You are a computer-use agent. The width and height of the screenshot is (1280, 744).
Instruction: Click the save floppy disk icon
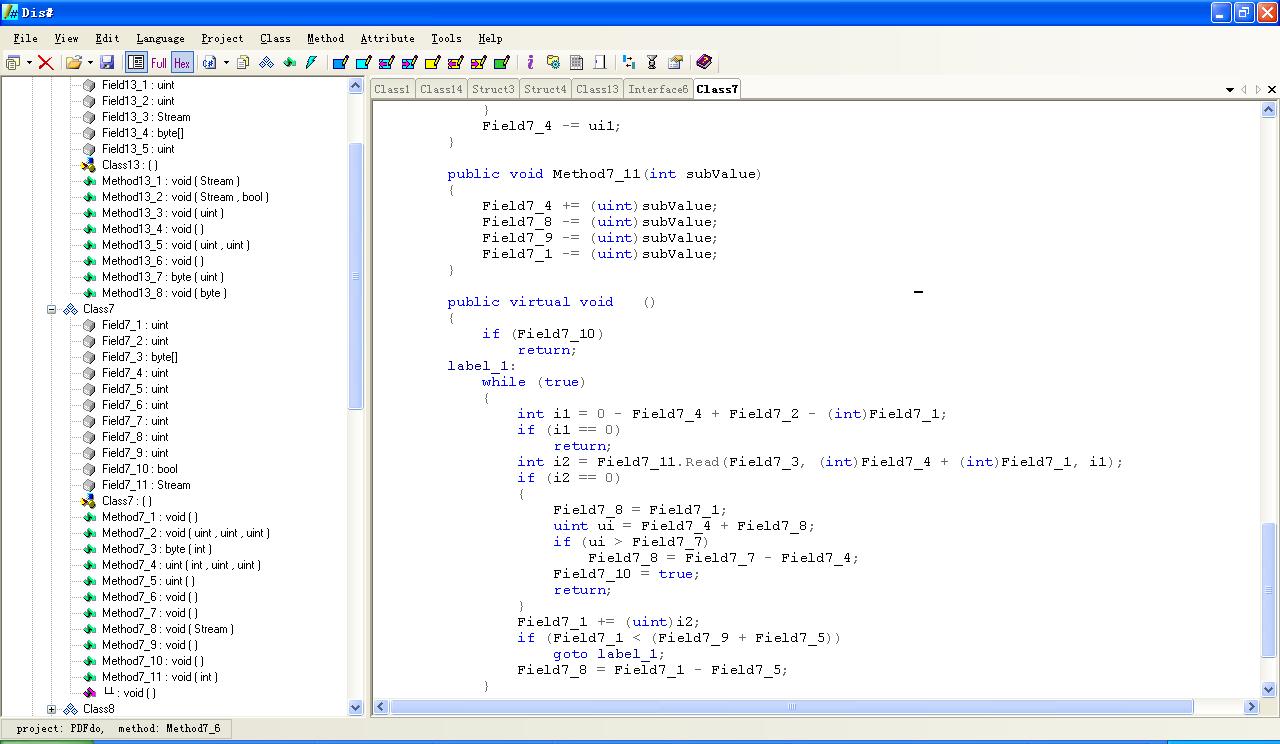[x=107, y=63]
